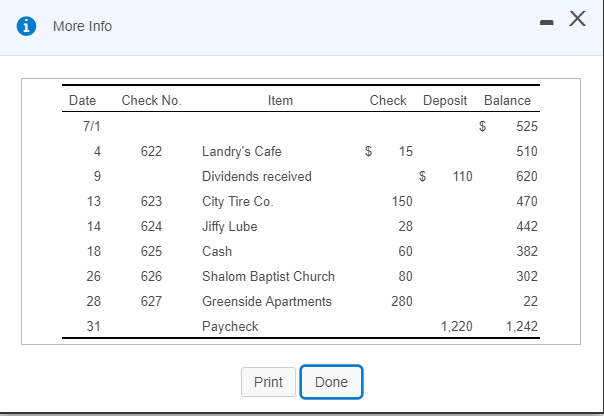The height and width of the screenshot is (416, 604).
Task: Click the Jiffy Lube item
Action: [230, 226]
